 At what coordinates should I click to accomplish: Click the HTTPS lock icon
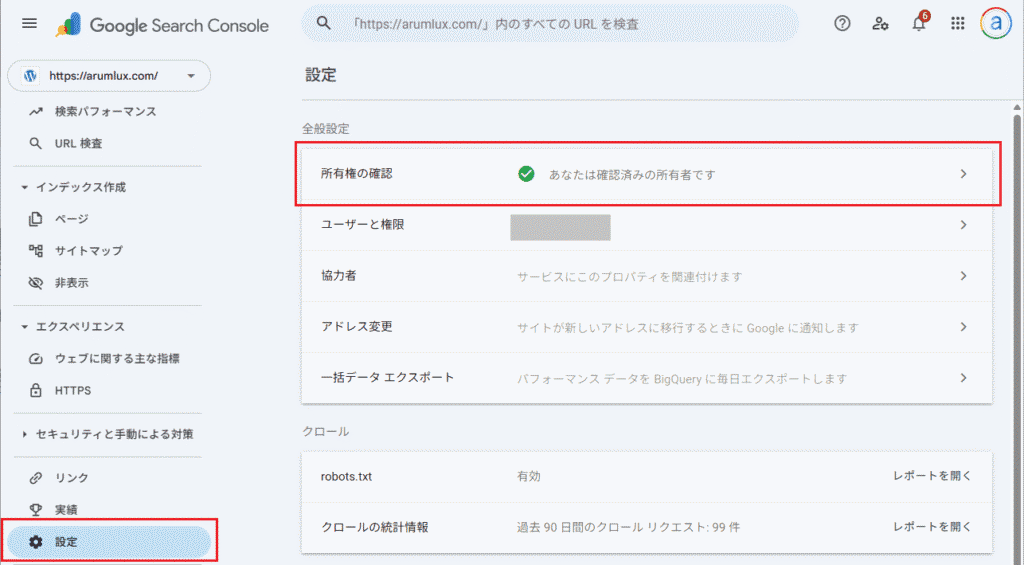[36, 390]
